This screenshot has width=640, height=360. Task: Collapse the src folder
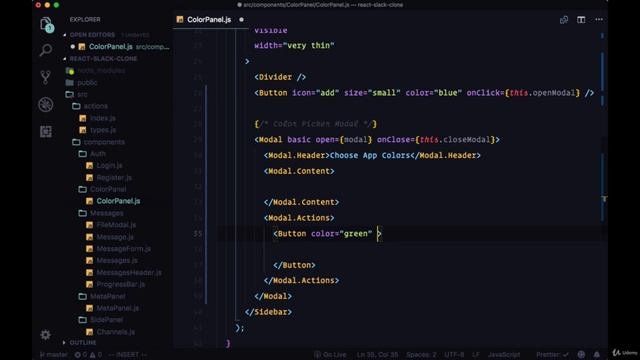82,94
